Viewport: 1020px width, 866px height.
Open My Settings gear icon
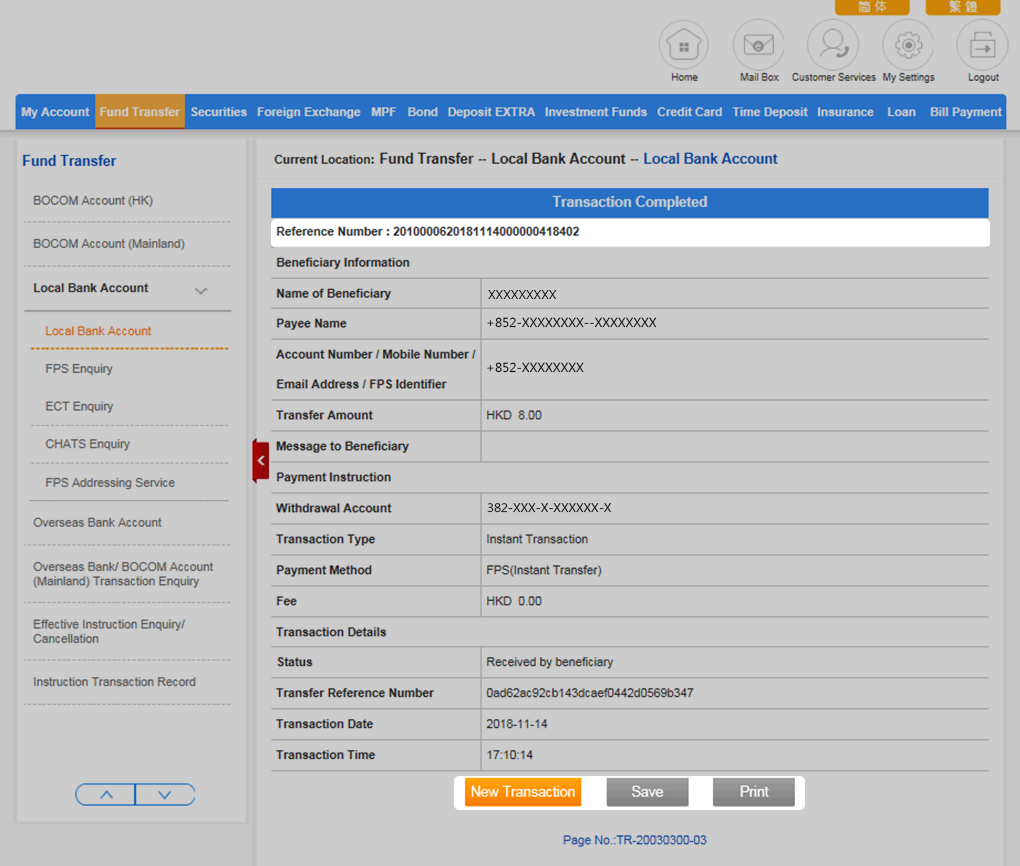(x=908, y=46)
